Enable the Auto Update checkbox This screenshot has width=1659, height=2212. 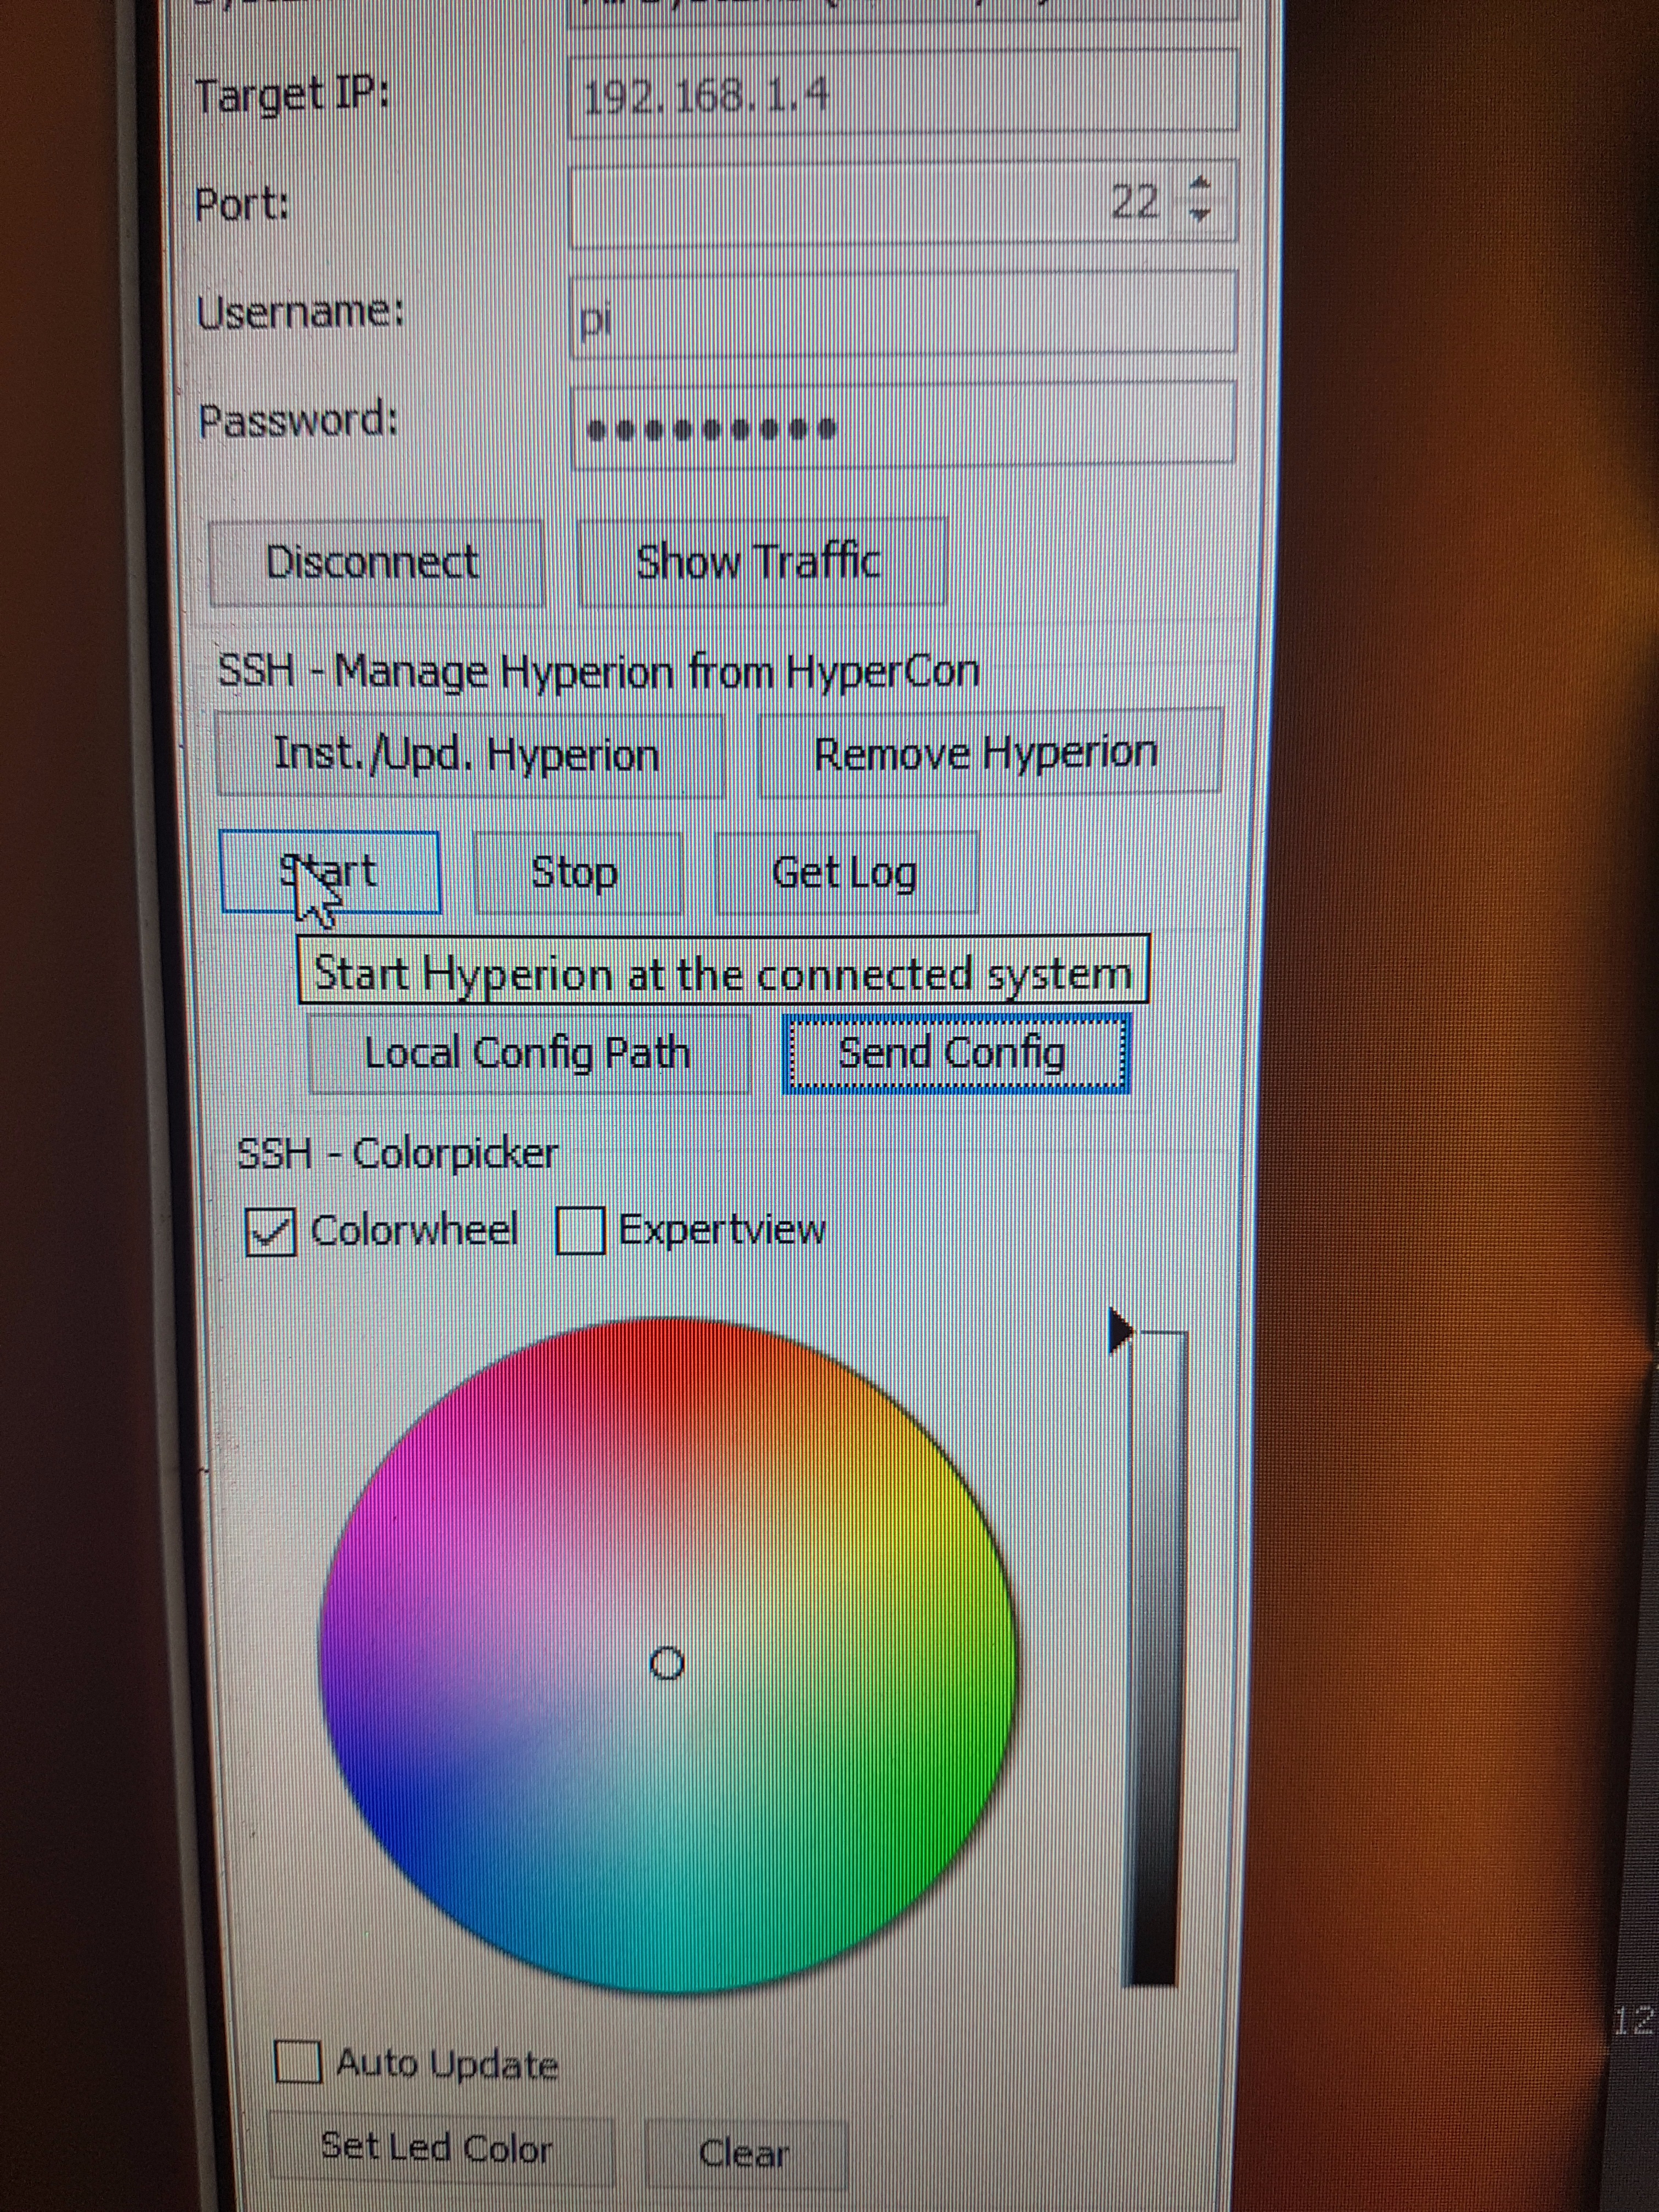297,2062
